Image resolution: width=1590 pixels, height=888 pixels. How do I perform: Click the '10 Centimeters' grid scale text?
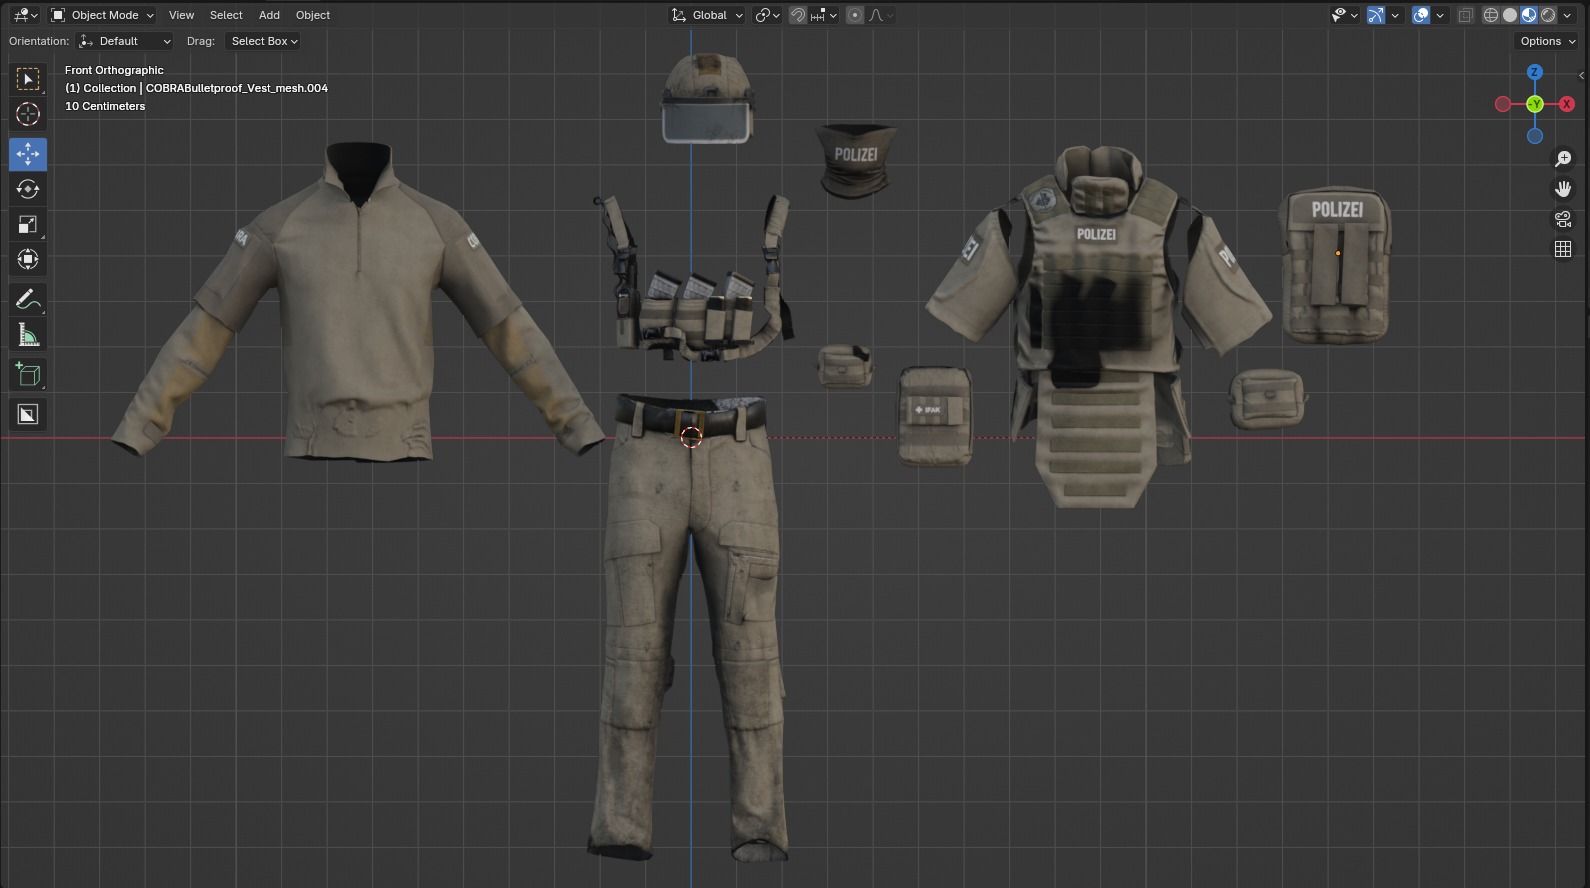(x=105, y=106)
